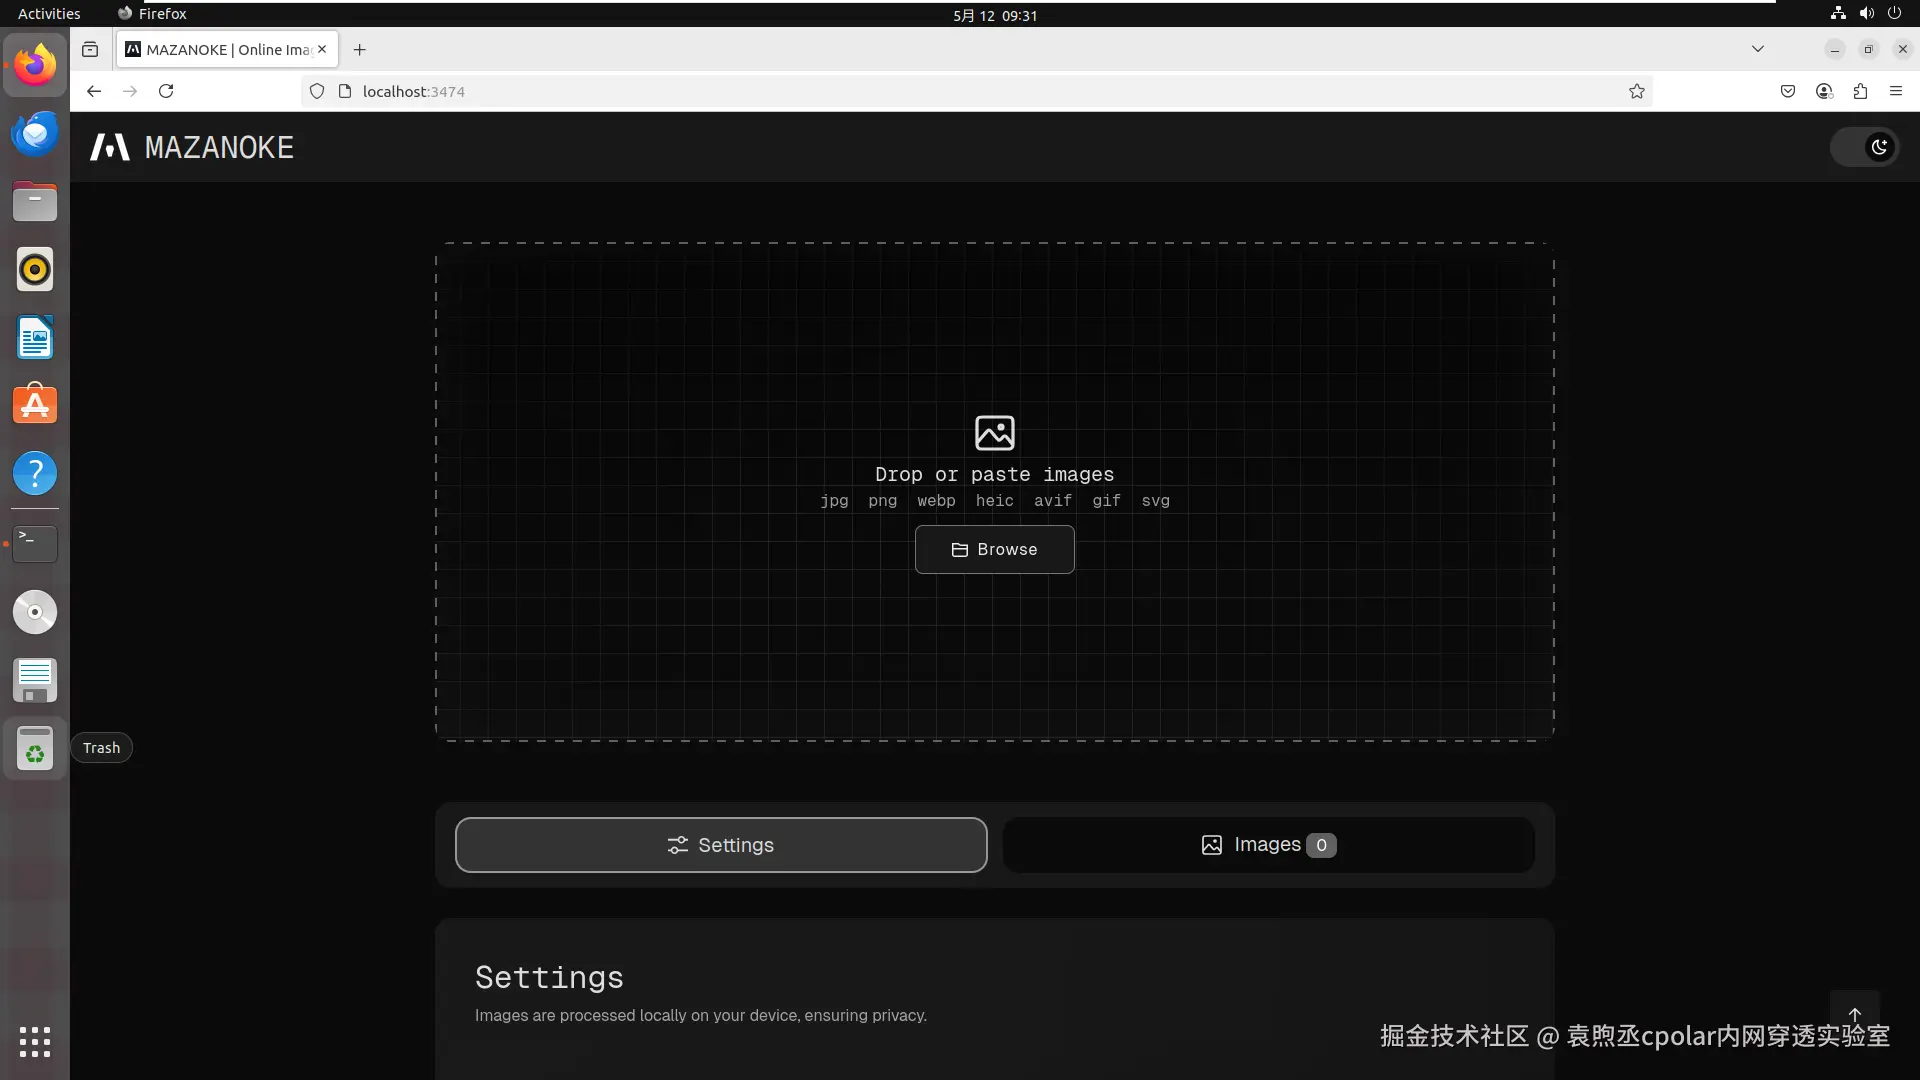Open the Firefox application menu
Screen dimensions: 1920x1080
pos(1896,91)
